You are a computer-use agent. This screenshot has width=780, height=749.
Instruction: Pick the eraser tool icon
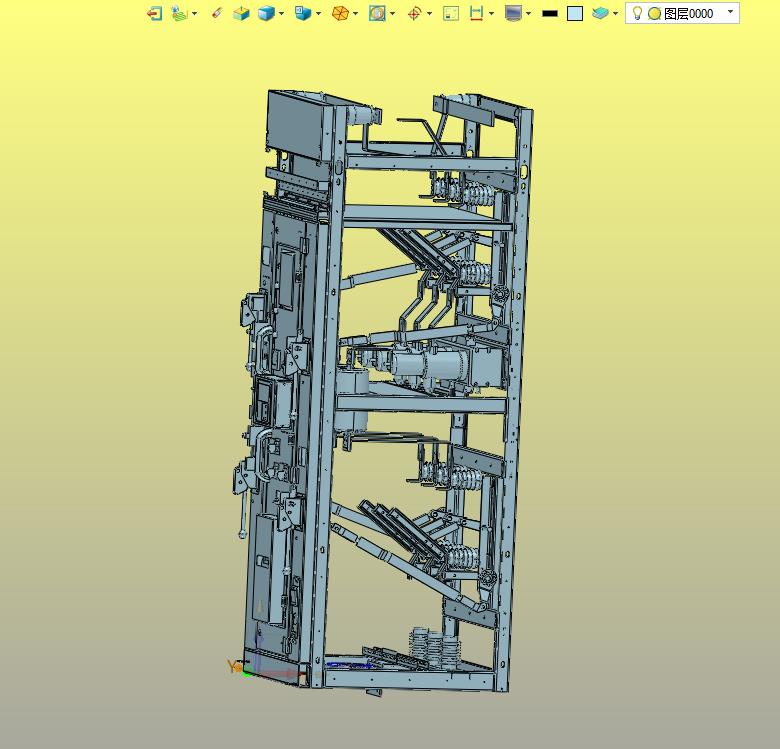click(x=217, y=13)
